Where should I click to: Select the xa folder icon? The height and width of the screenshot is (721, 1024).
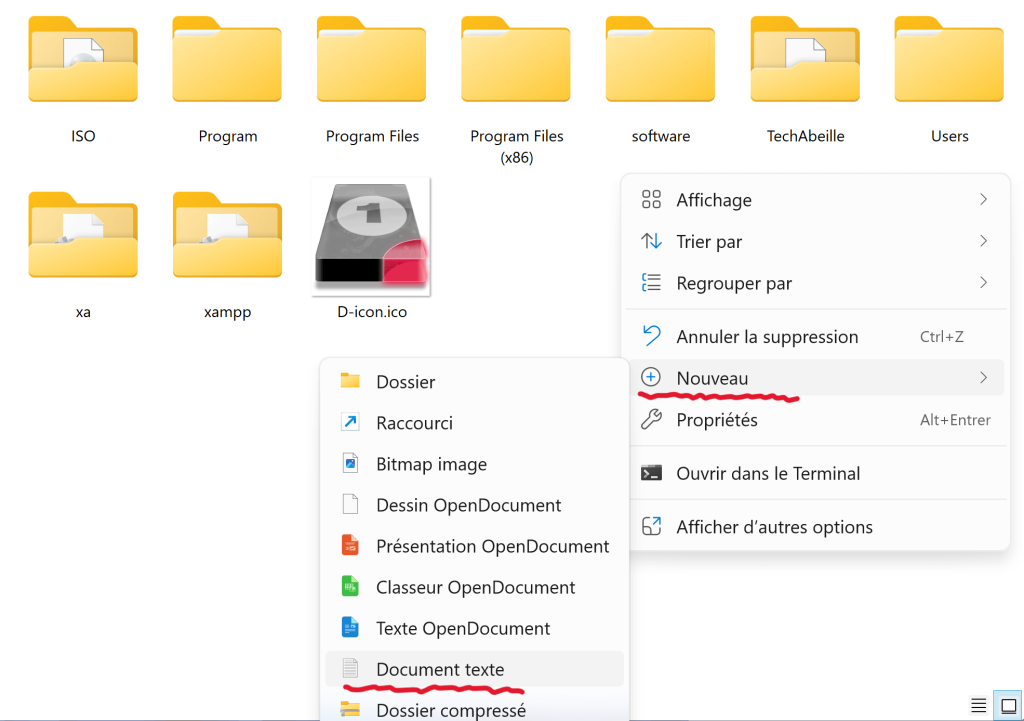click(x=83, y=236)
